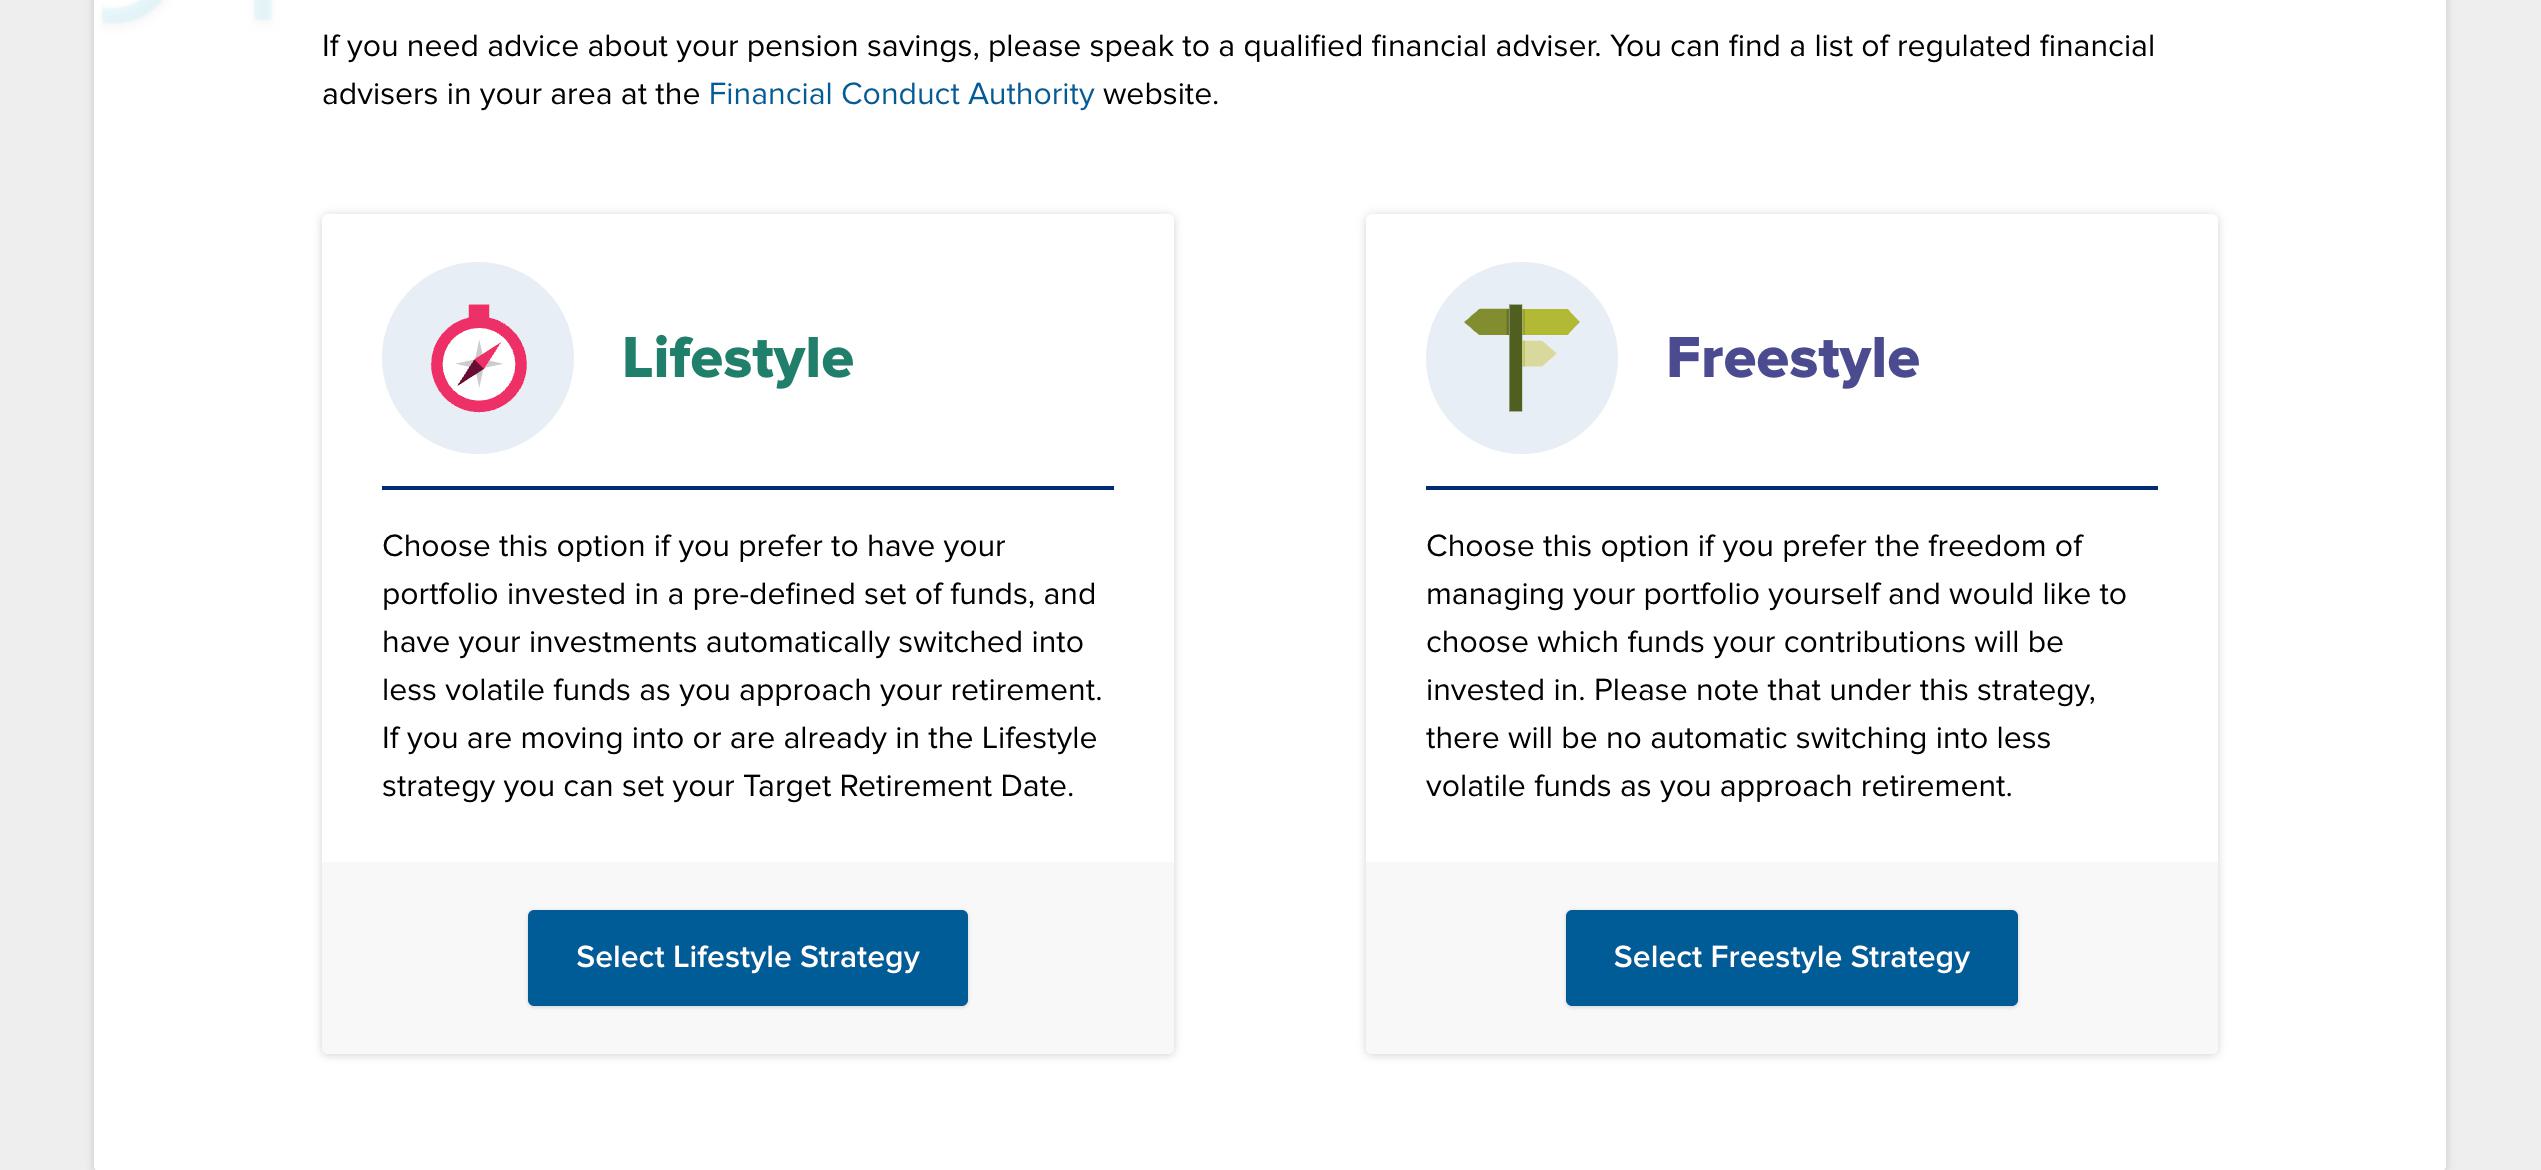Image resolution: width=2541 pixels, height=1170 pixels.
Task: Click 'less volatile funds as you approach your retirement'
Action: (x=741, y=690)
